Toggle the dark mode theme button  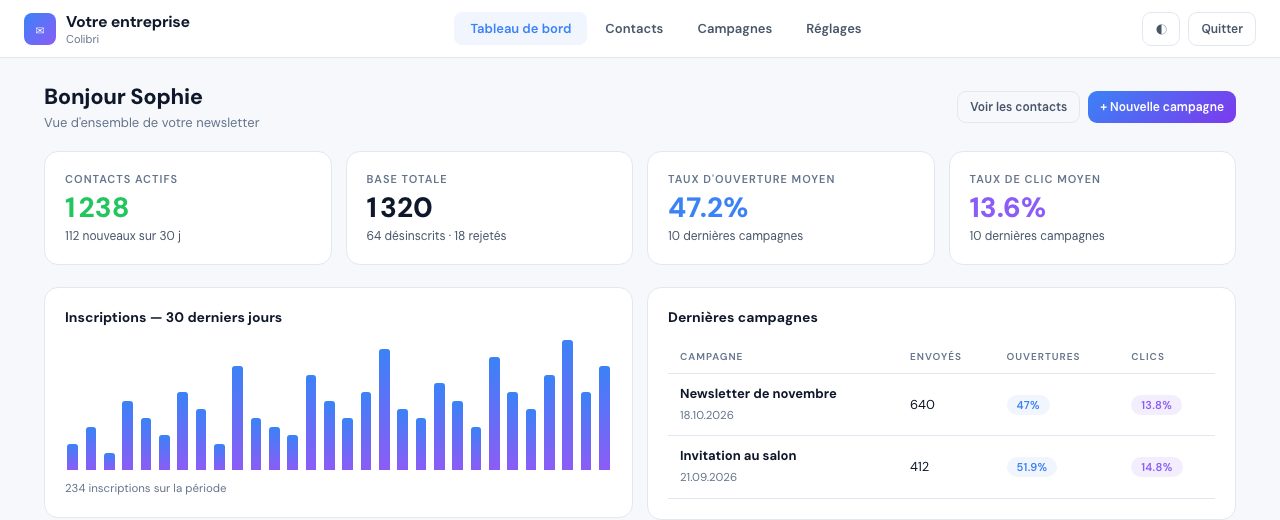click(x=1161, y=29)
